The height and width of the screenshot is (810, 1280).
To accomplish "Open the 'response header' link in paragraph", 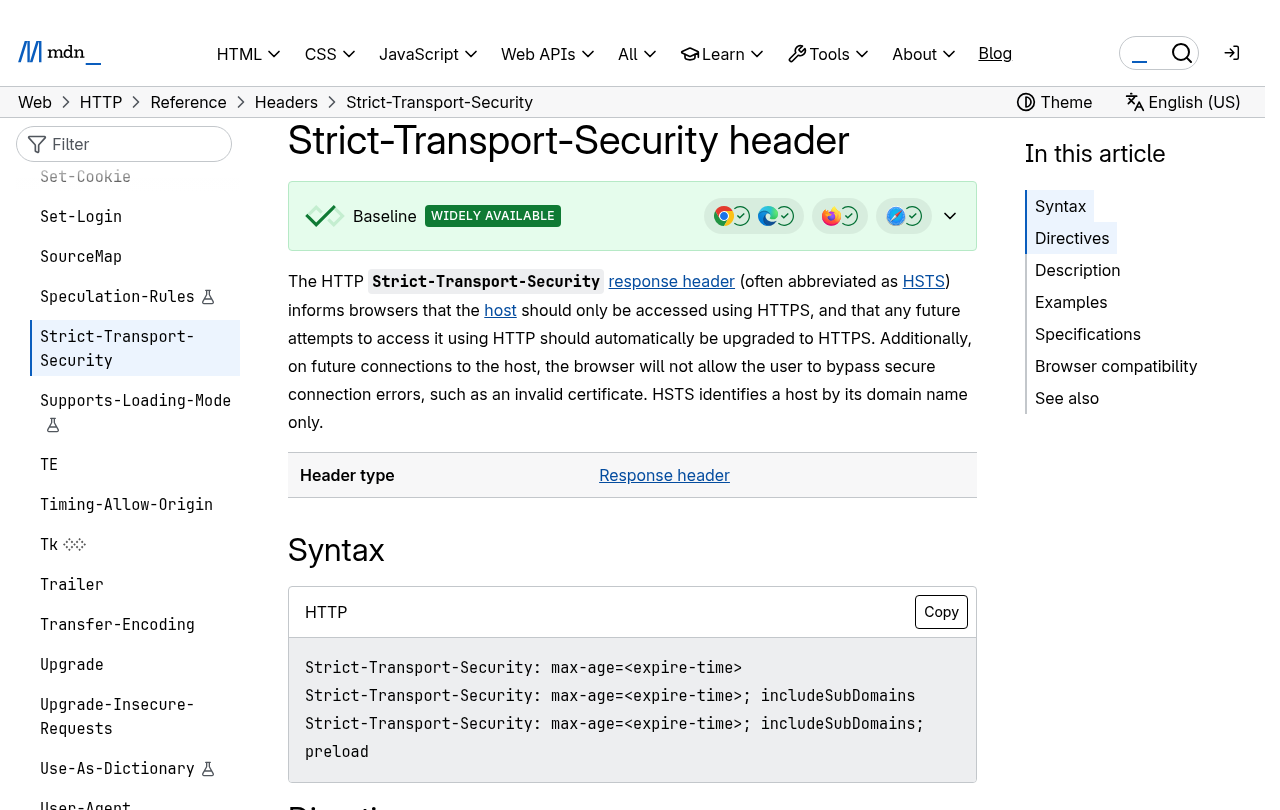I will click(672, 282).
